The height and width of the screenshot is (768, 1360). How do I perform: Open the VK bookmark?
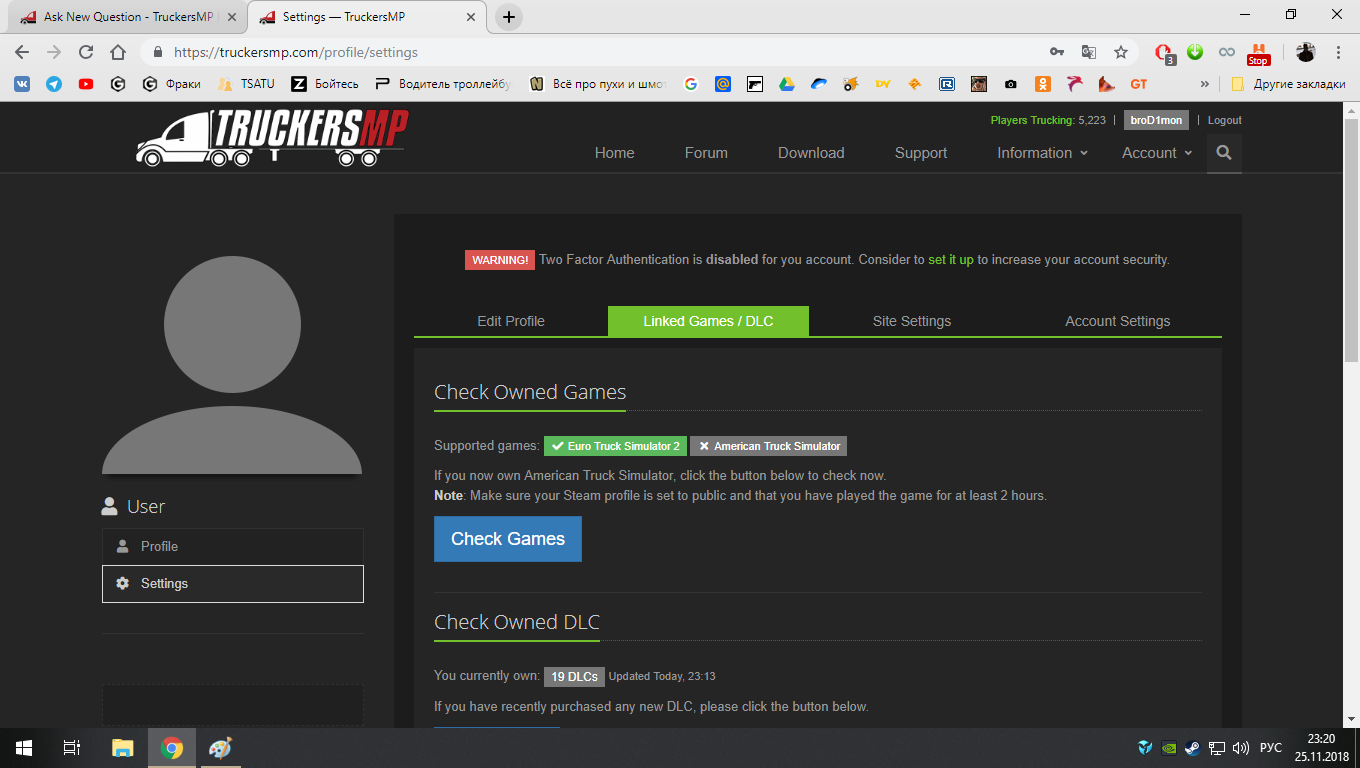[x=21, y=84]
